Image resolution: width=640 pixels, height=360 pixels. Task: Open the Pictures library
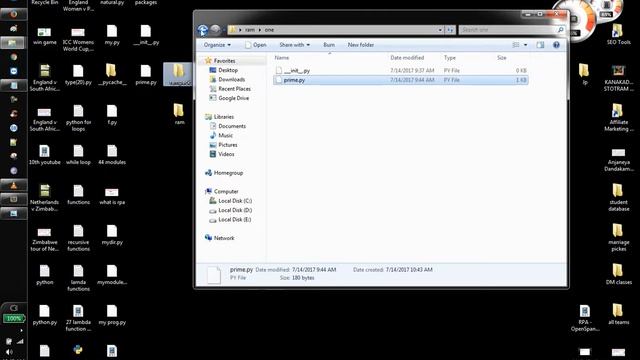coord(228,145)
